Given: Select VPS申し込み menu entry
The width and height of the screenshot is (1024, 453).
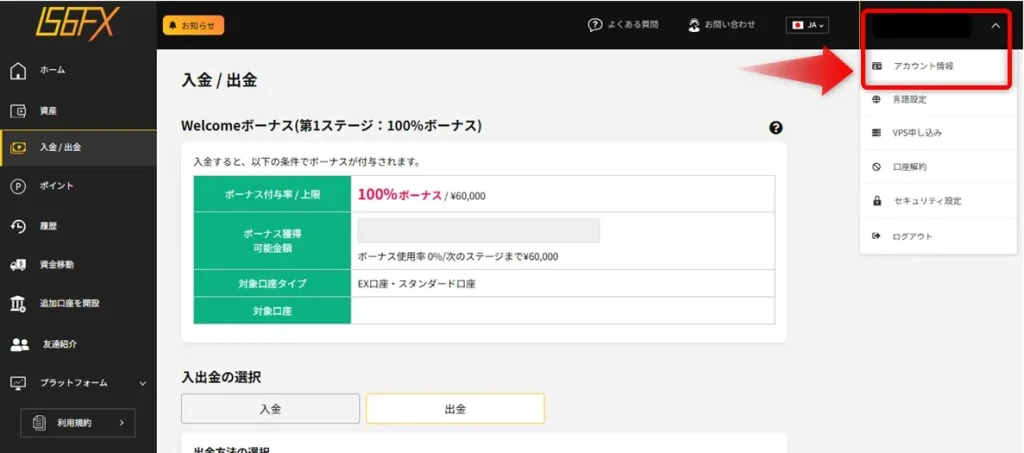Looking at the screenshot, I should [x=938, y=133].
